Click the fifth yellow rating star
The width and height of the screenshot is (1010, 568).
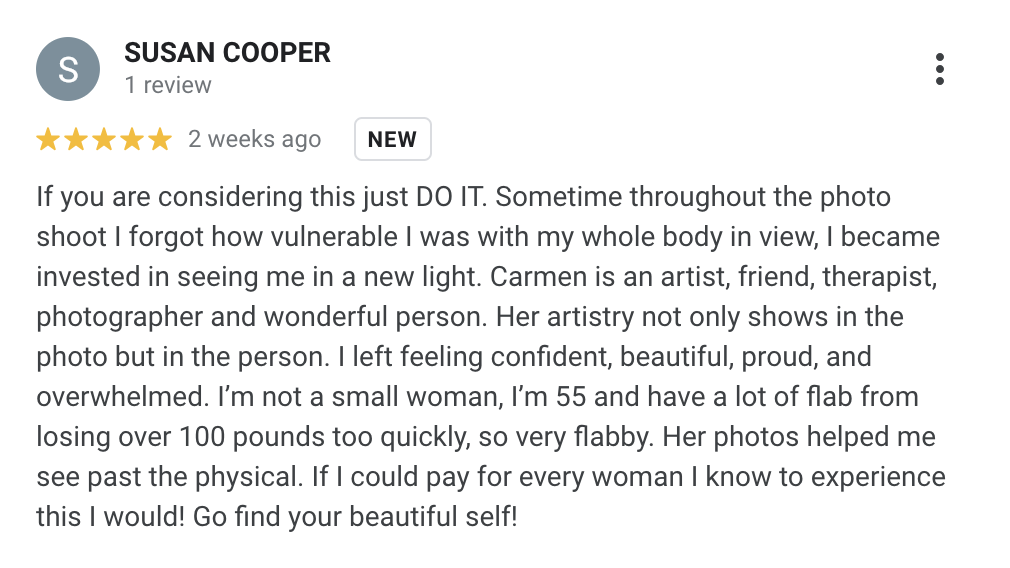160,139
